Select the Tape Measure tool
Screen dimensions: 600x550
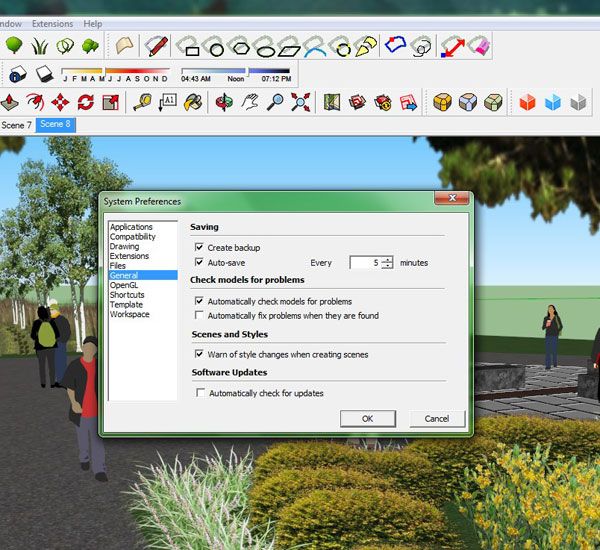click(142, 102)
